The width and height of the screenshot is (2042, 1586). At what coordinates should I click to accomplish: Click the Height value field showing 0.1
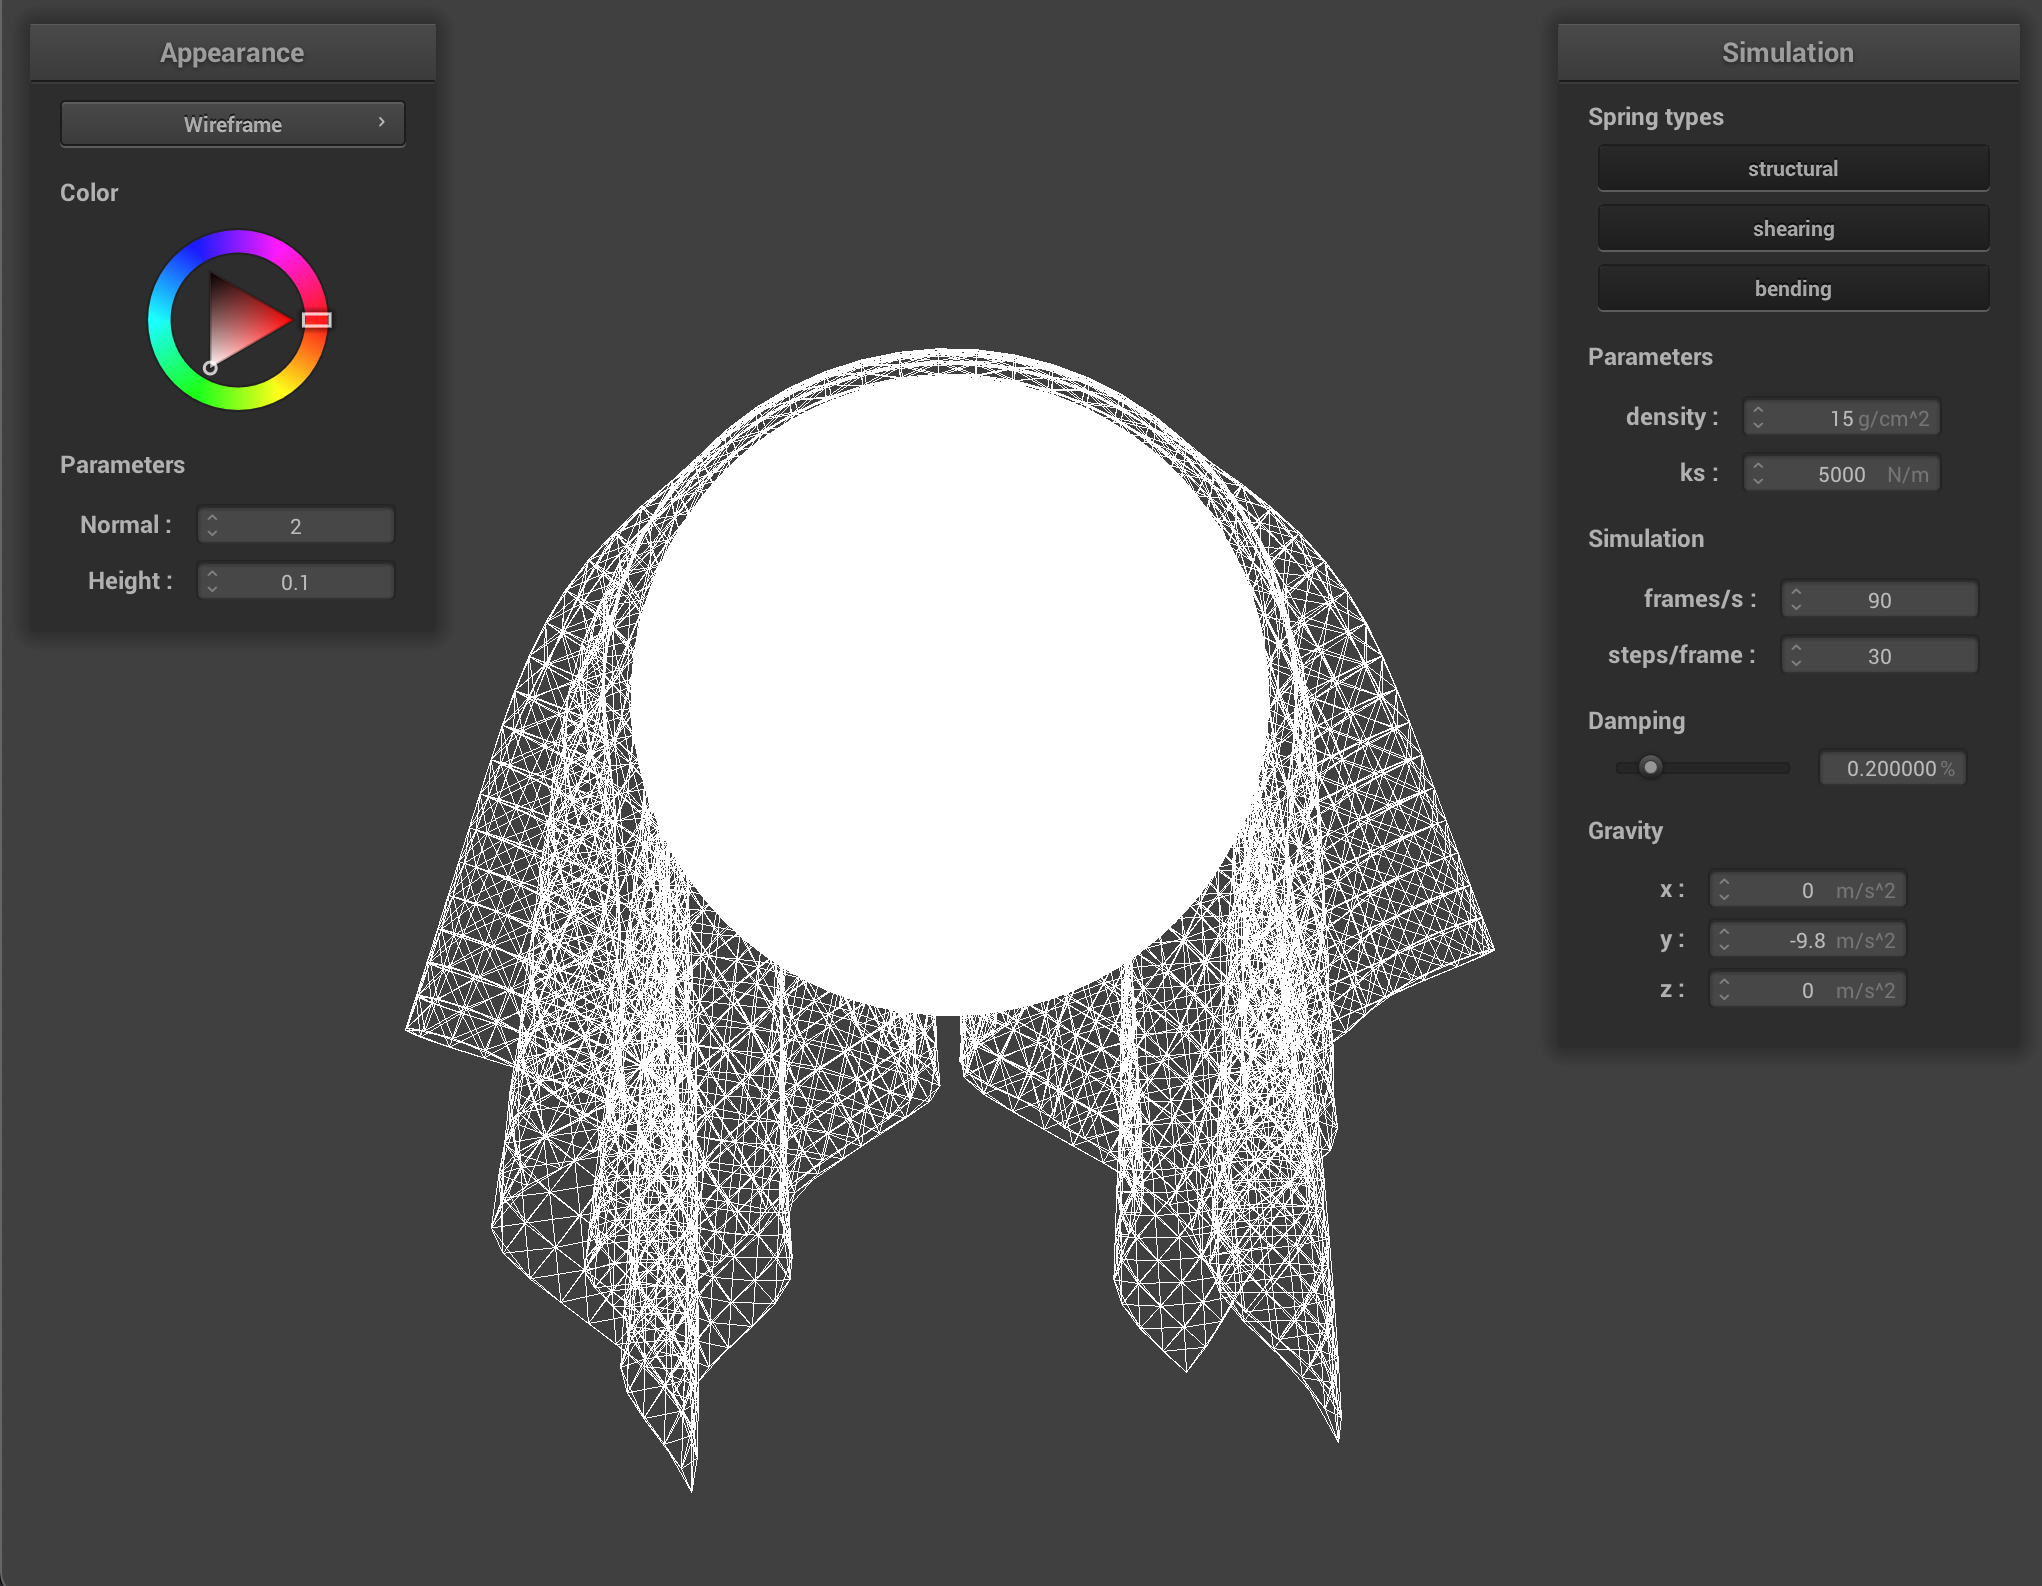tap(296, 581)
